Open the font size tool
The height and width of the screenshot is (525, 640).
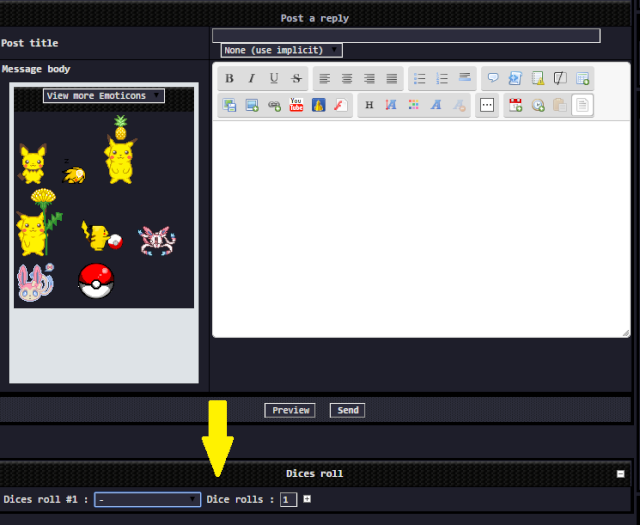pos(391,105)
